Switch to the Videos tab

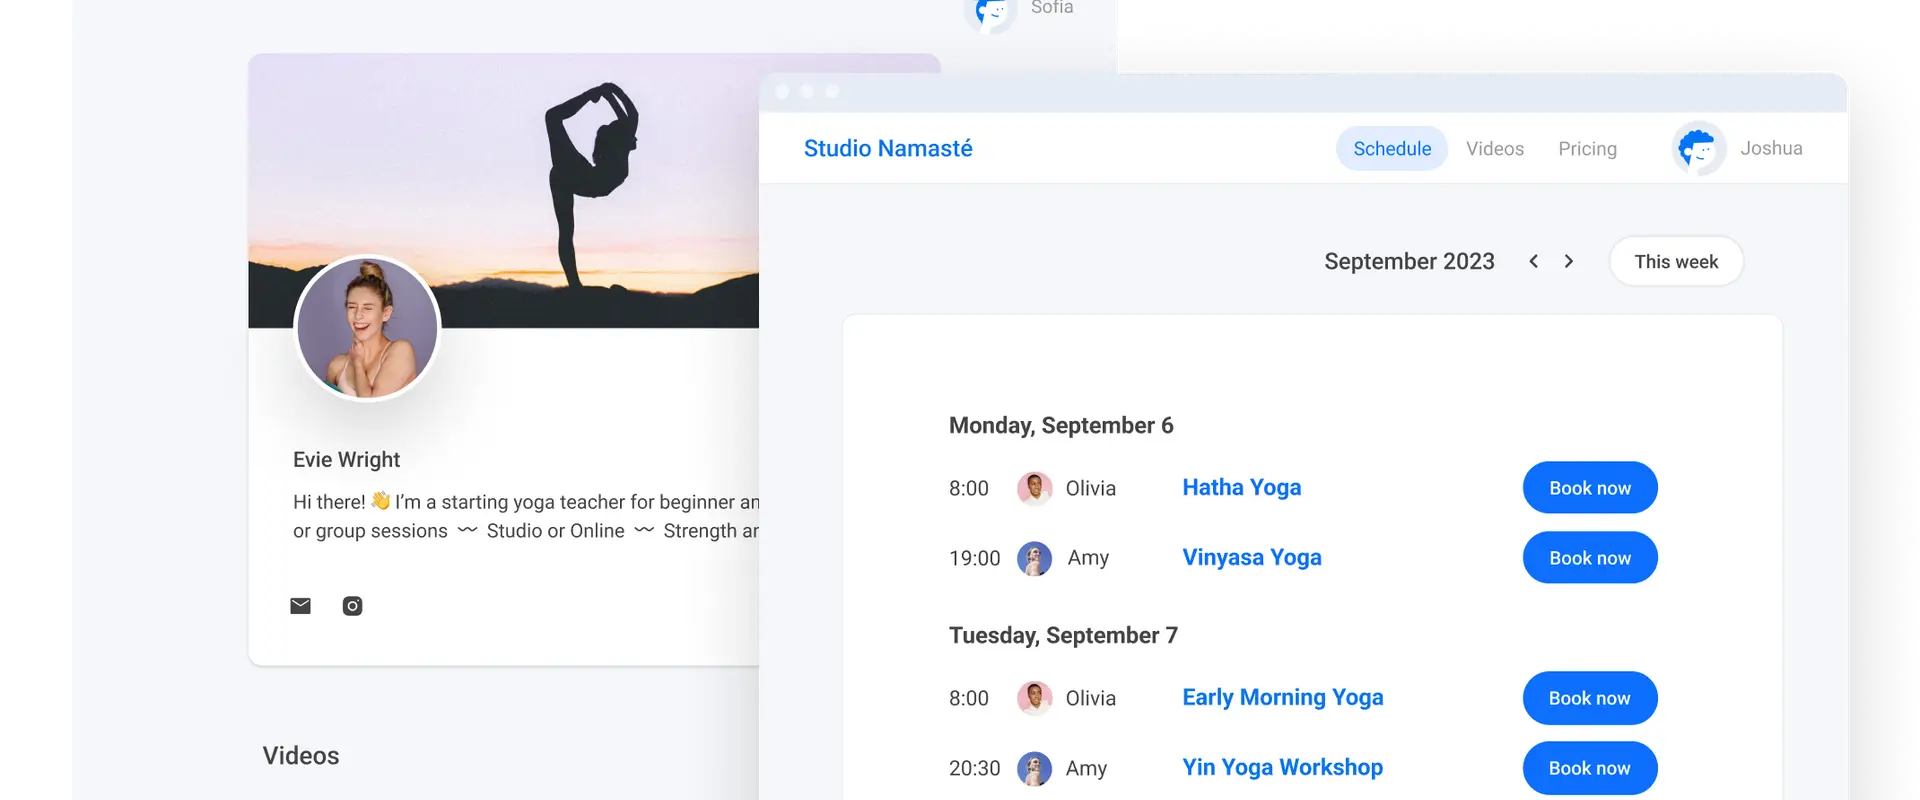tap(1495, 148)
